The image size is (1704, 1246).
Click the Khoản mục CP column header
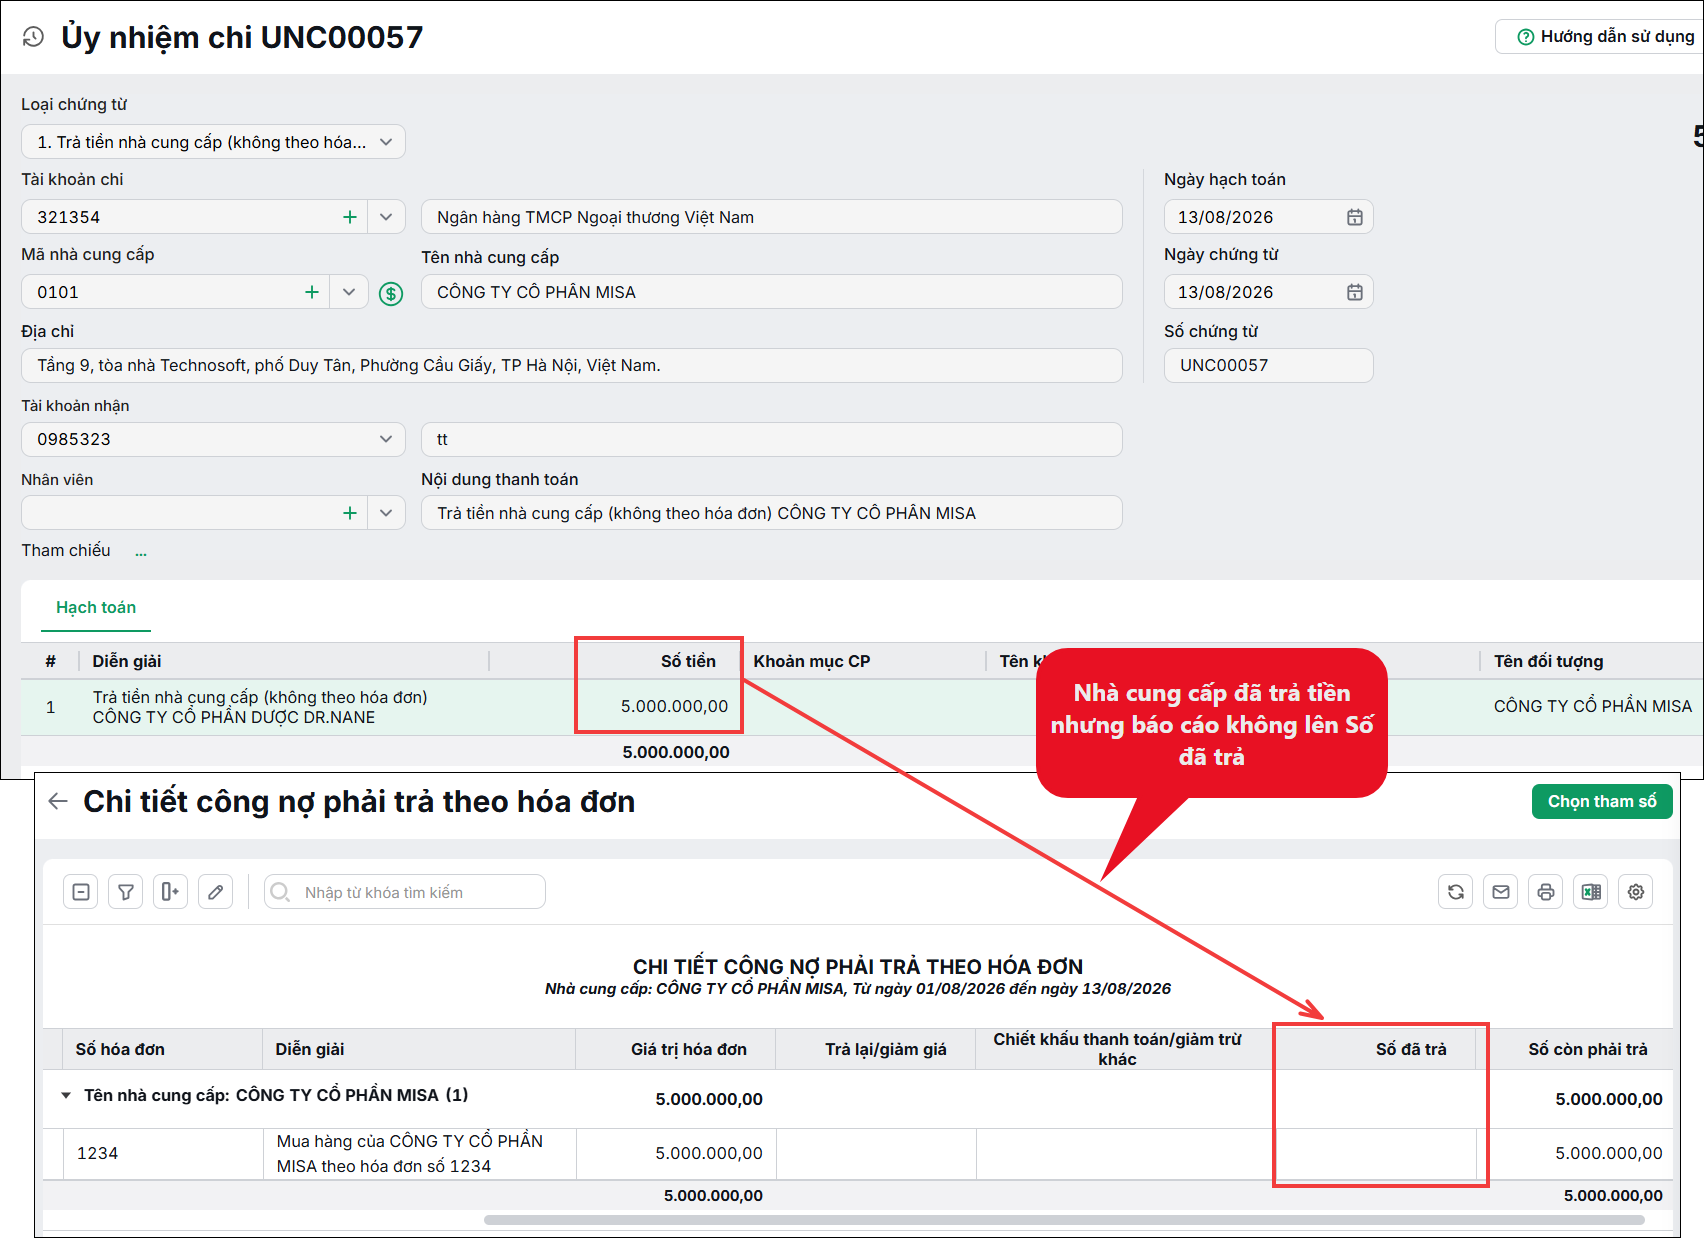pyautogui.click(x=812, y=661)
